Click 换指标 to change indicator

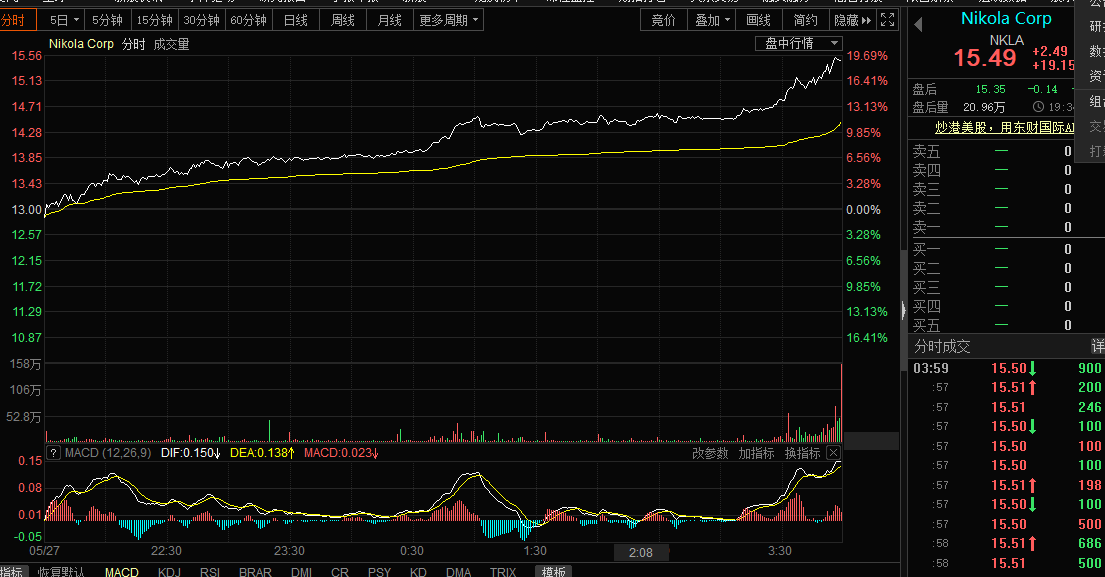pyautogui.click(x=803, y=453)
